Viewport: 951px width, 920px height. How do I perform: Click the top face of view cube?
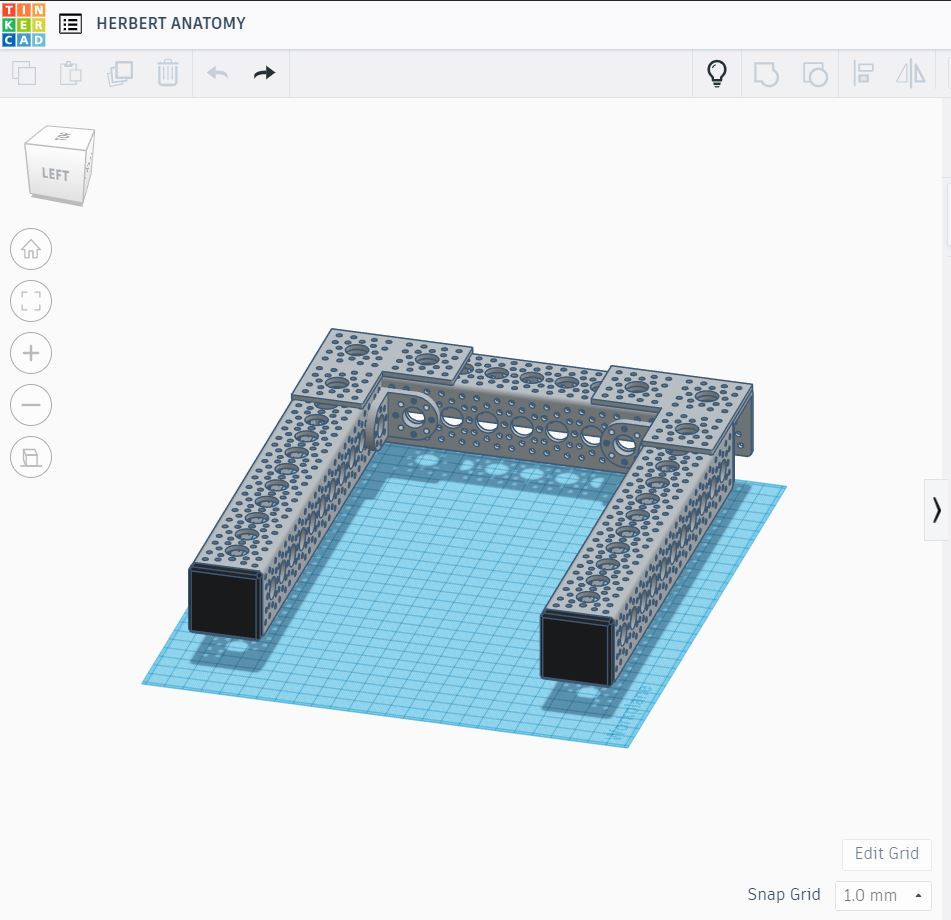pos(61,136)
